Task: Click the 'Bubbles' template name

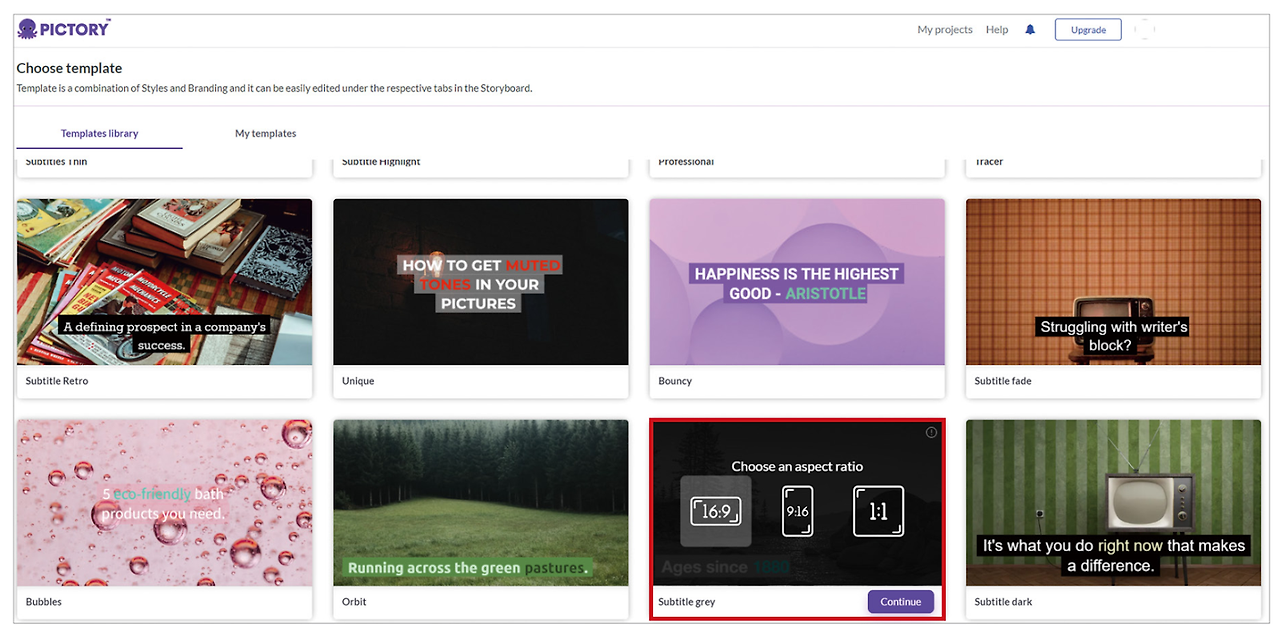Action: click(44, 602)
